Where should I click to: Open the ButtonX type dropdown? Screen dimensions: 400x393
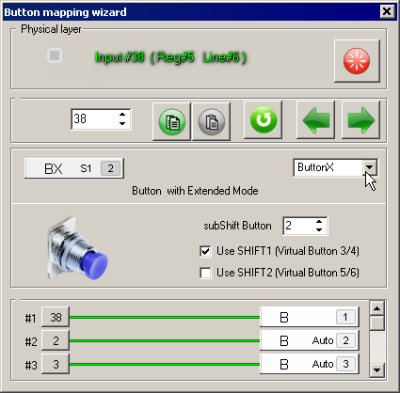tap(370, 167)
